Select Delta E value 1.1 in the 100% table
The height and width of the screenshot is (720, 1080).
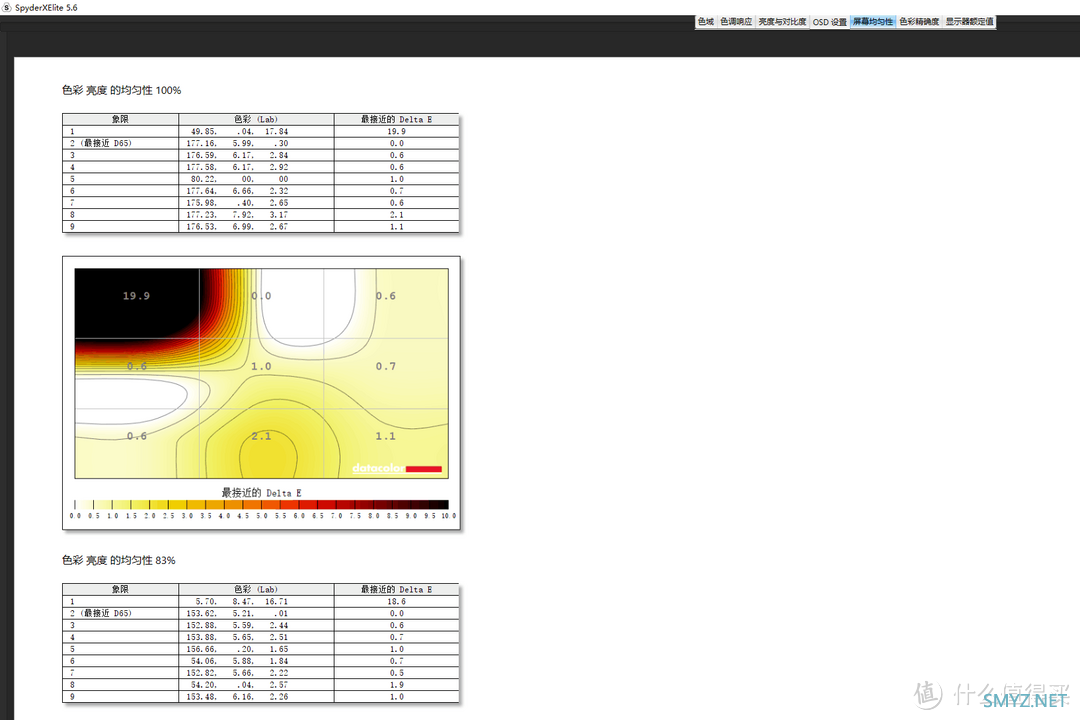click(397, 227)
